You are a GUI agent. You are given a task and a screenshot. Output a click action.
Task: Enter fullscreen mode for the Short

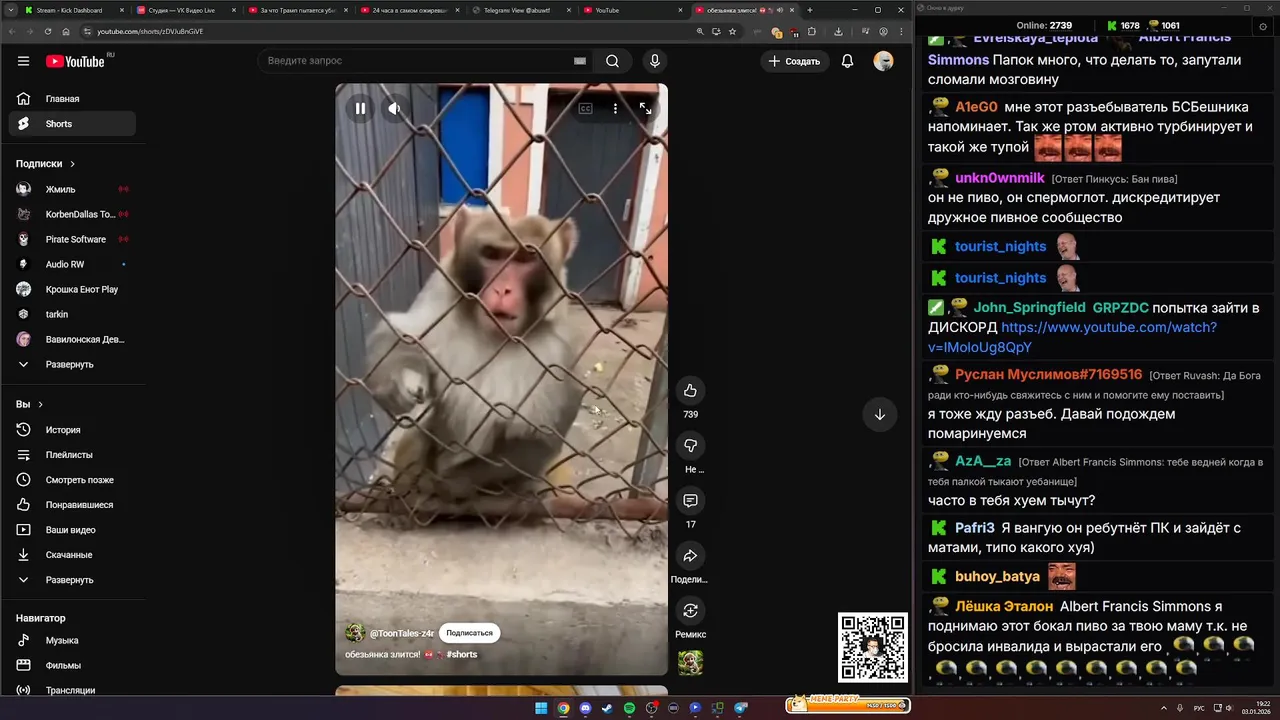(x=645, y=108)
